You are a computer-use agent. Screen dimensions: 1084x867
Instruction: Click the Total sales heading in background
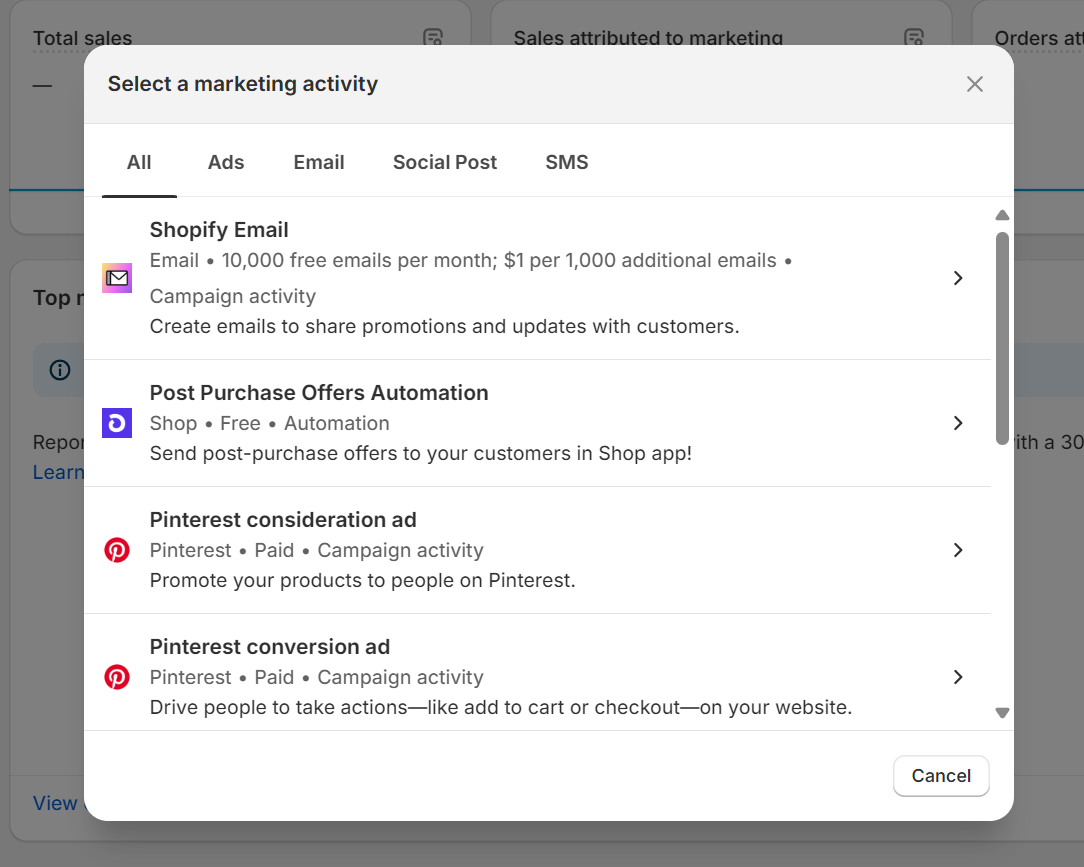pyautogui.click(x=82, y=38)
